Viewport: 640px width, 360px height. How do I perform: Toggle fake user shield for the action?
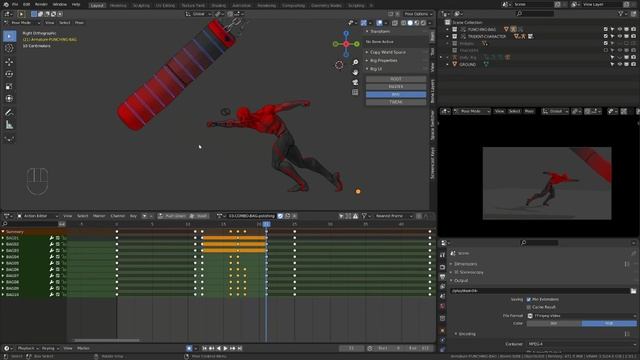[x=280, y=216]
